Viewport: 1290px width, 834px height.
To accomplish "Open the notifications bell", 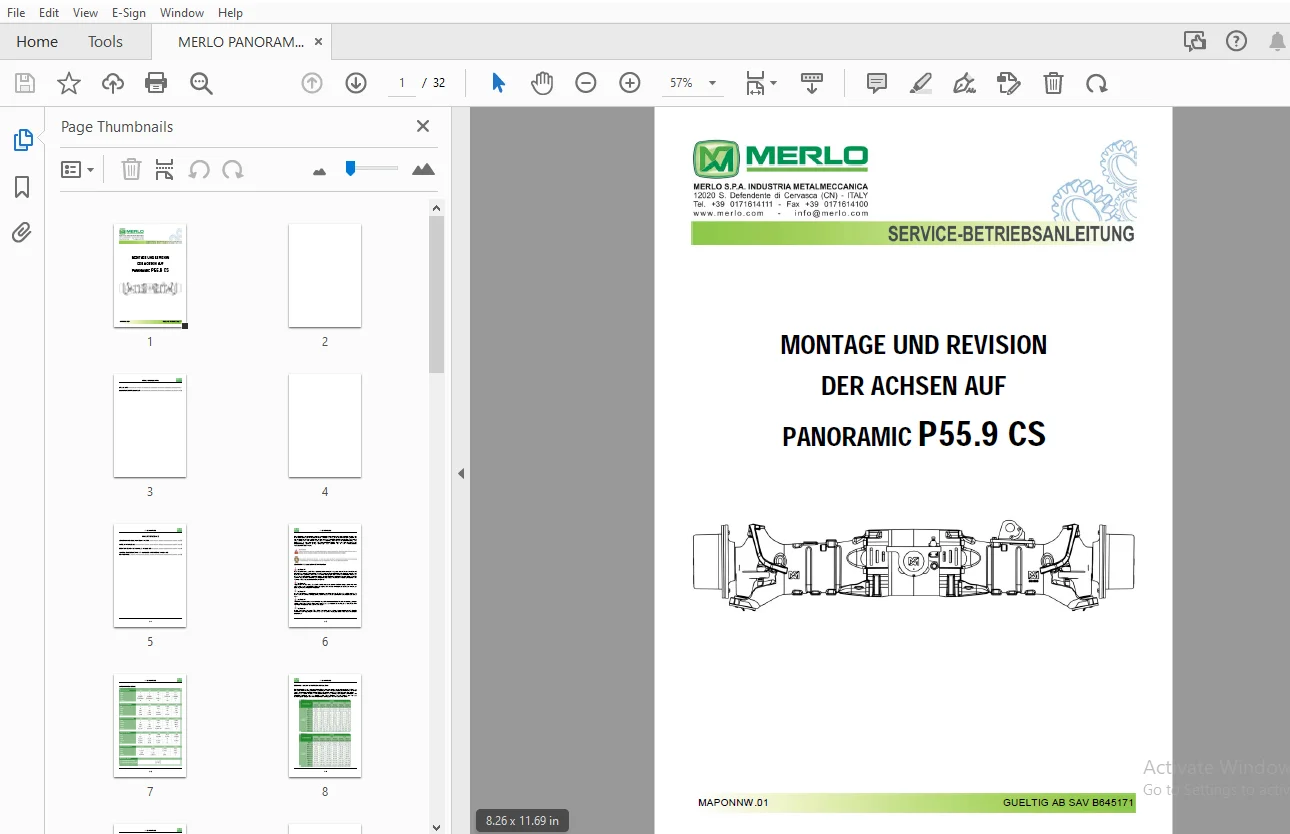I will click(x=1277, y=41).
